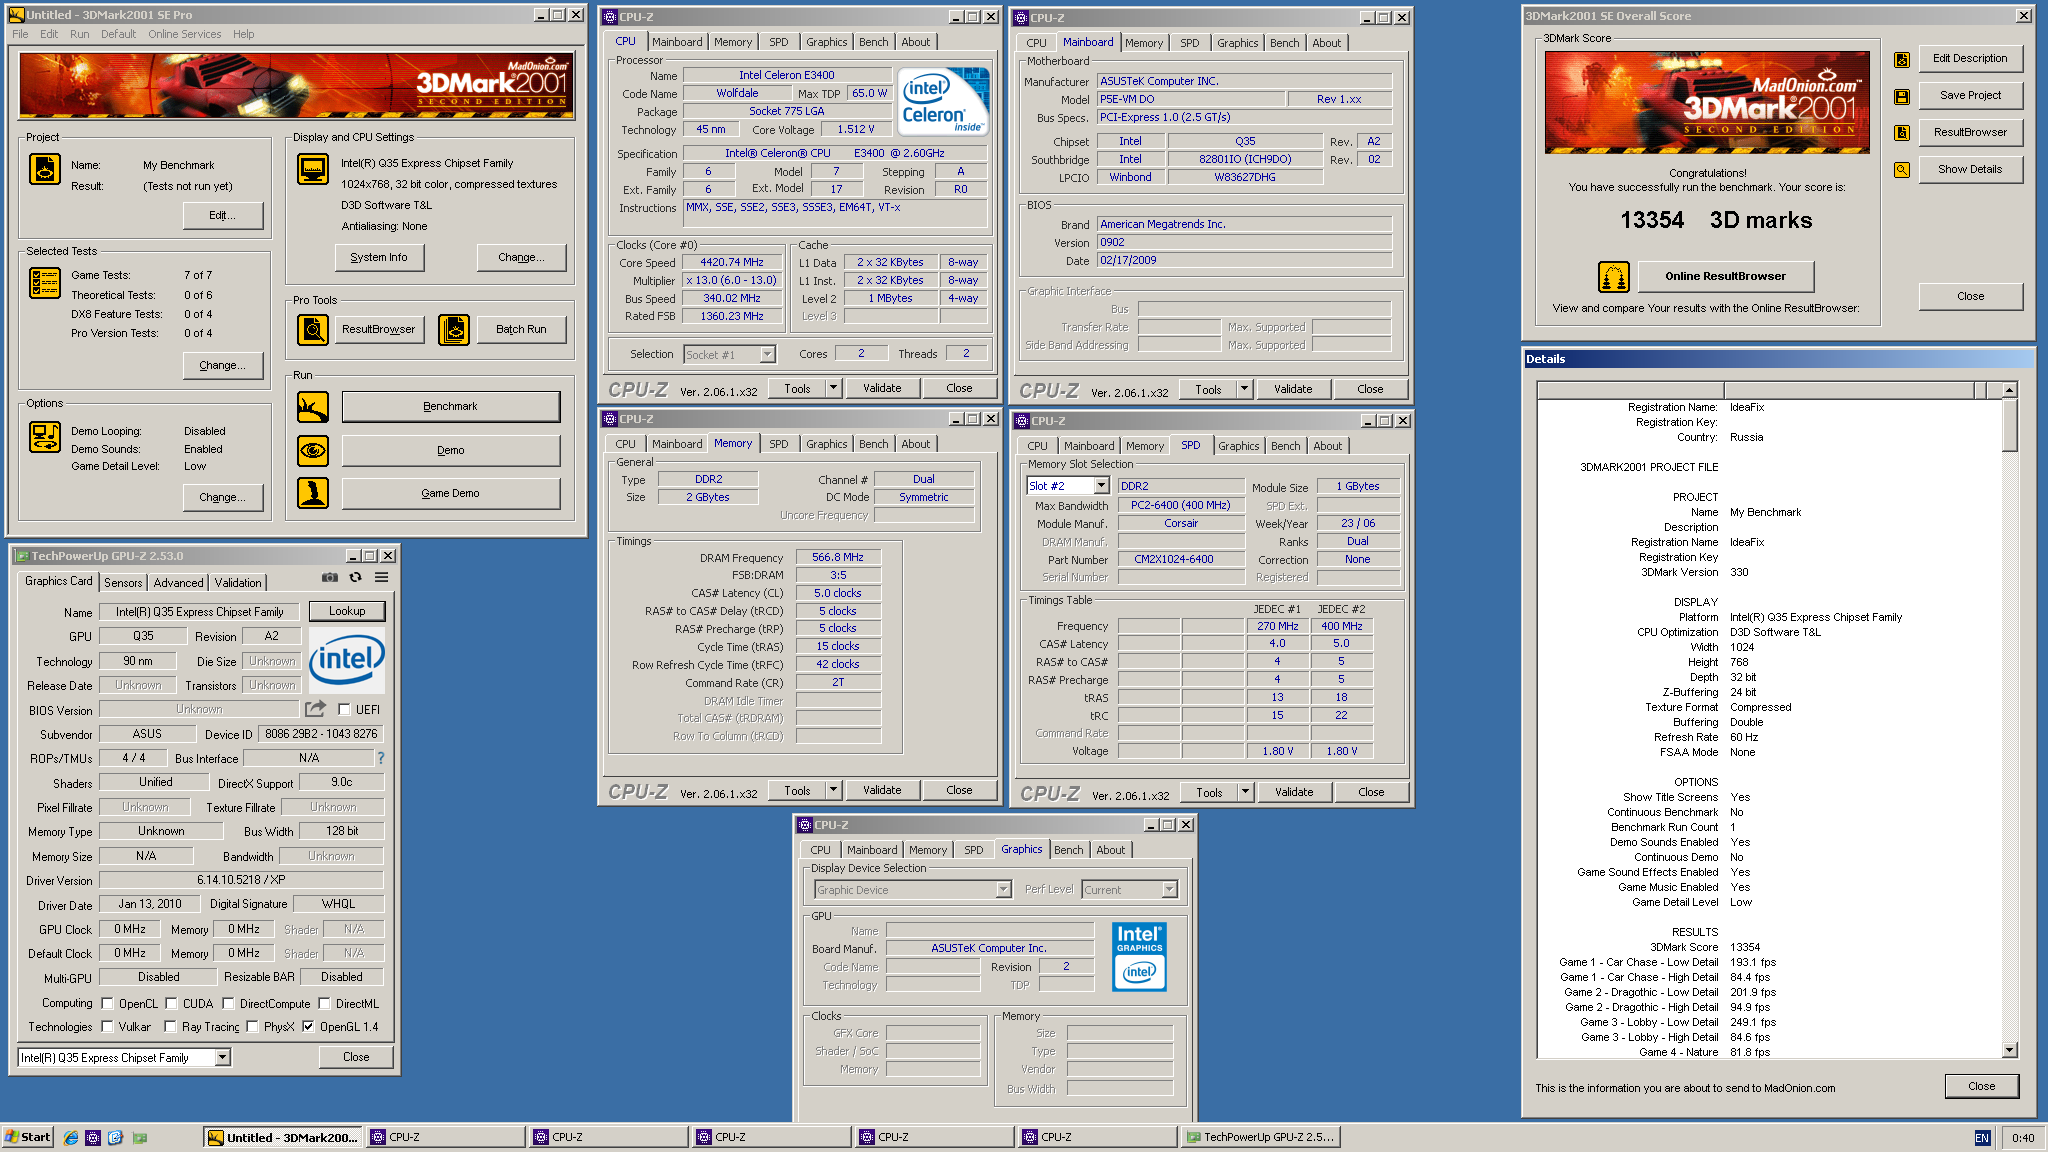Take GPU-Z screenshot with camera icon
Viewport: 2048px width, 1152px height.
[x=330, y=578]
